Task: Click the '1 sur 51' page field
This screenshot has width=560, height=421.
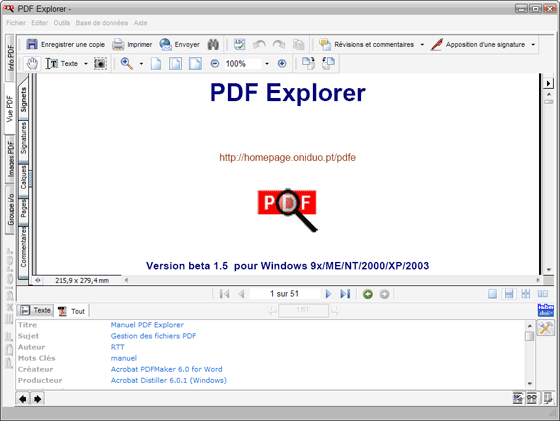Action: click(x=284, y=294)
